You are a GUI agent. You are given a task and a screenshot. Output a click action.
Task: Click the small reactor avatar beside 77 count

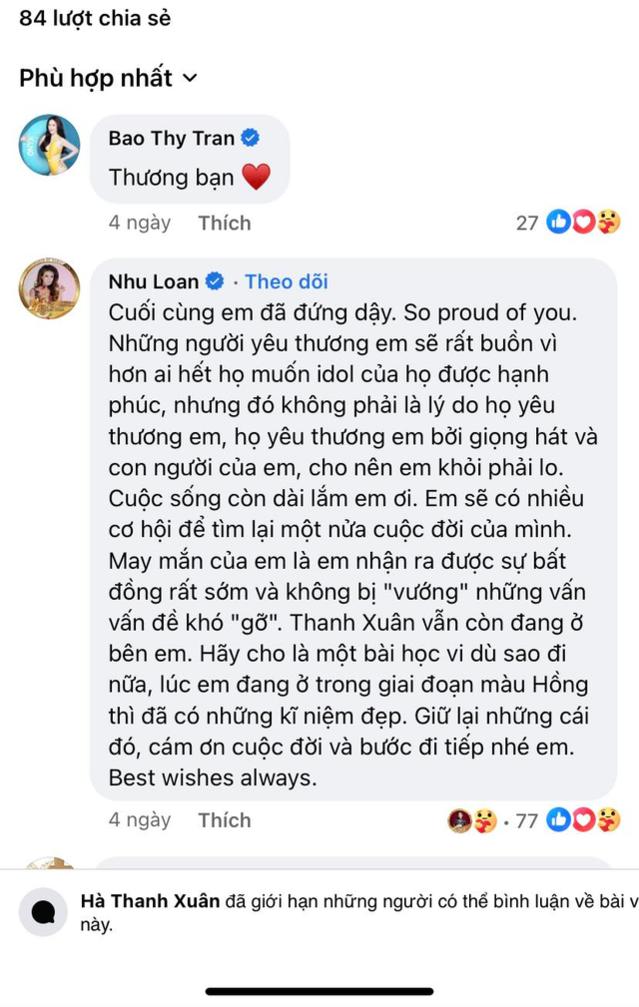tap(459, 820)
